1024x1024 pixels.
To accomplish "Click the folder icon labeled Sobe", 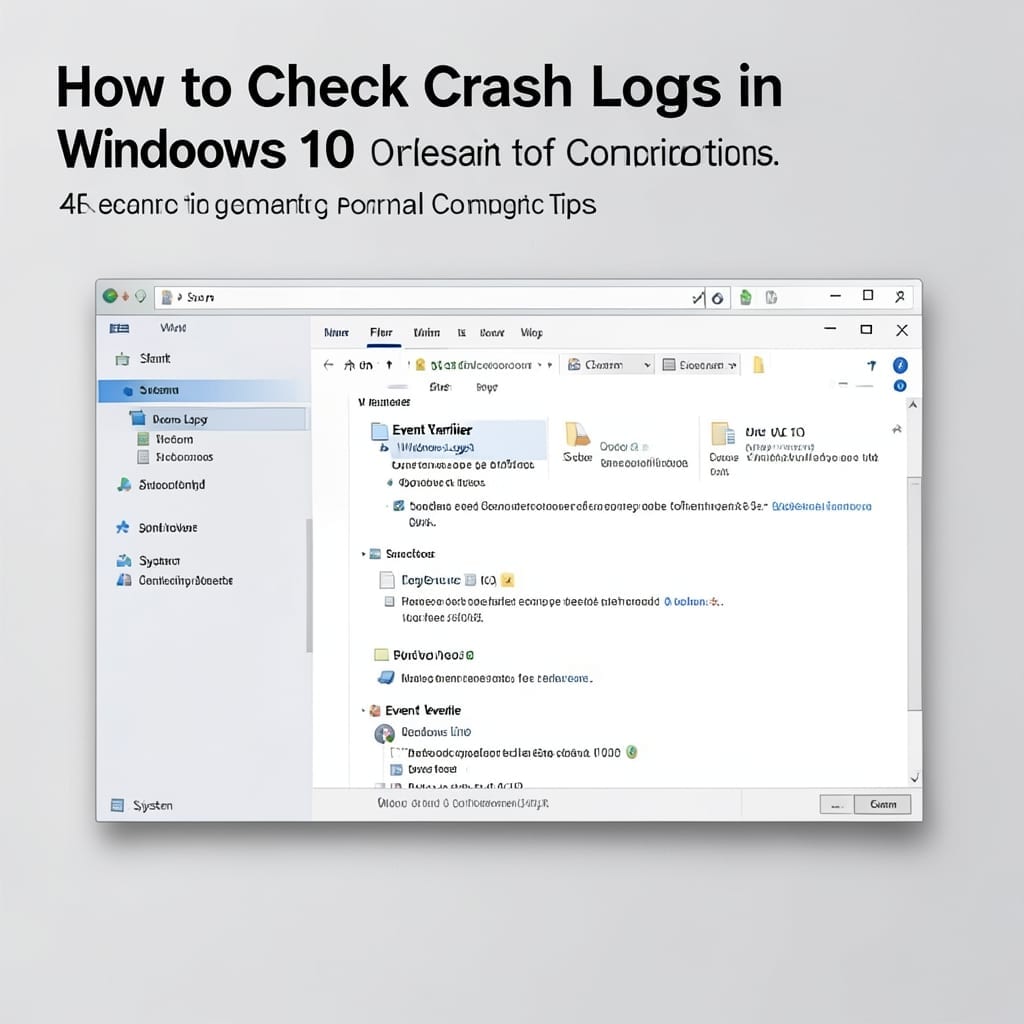I will point(577,434).
